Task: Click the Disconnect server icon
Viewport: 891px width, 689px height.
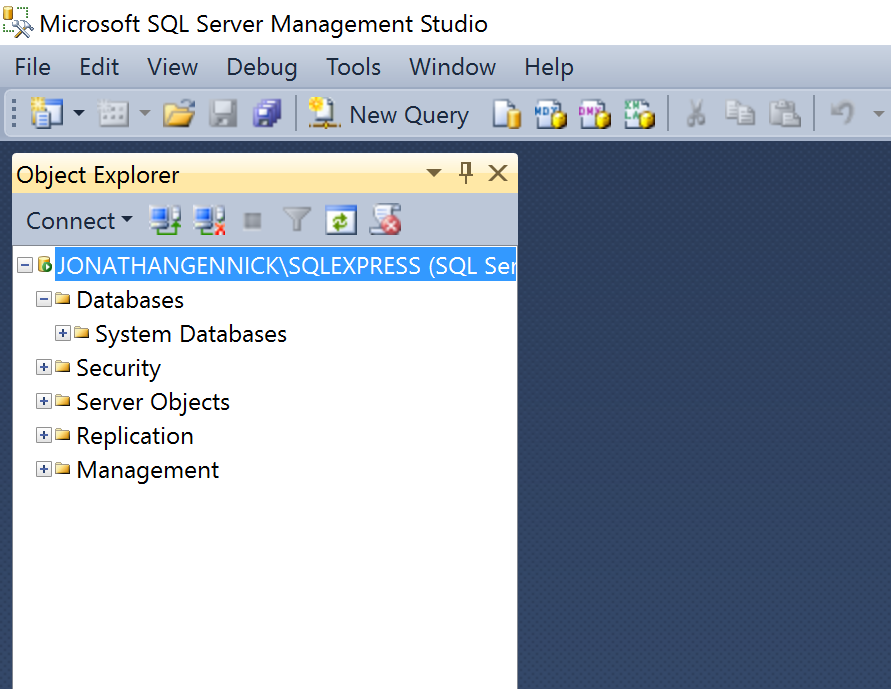Action: 209,220
